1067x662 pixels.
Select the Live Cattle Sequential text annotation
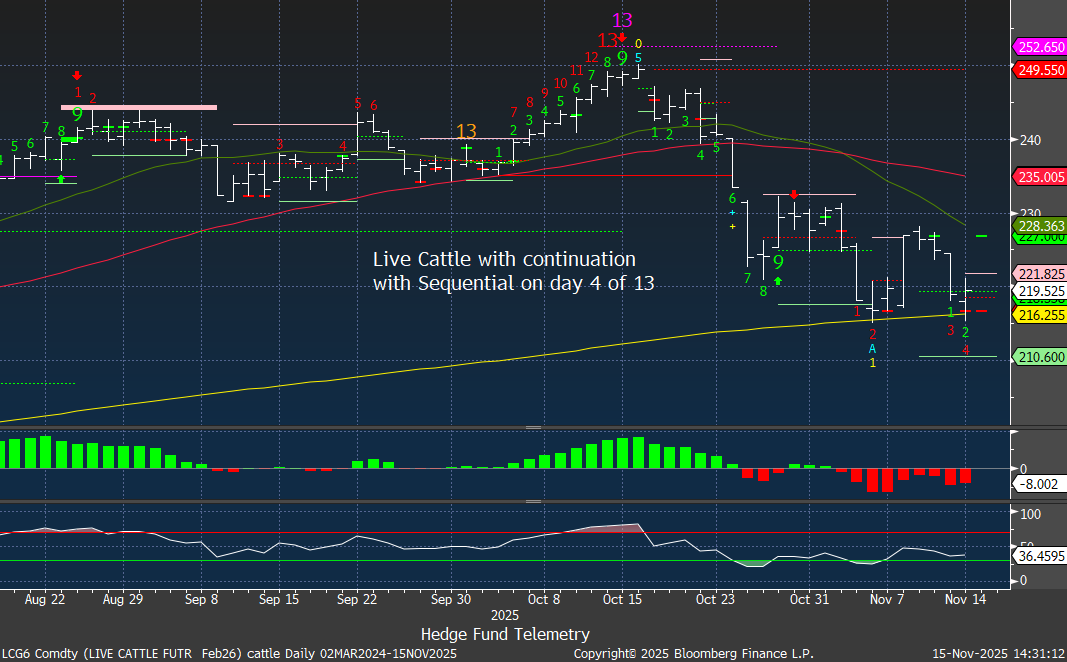click(x=513, y=270)
